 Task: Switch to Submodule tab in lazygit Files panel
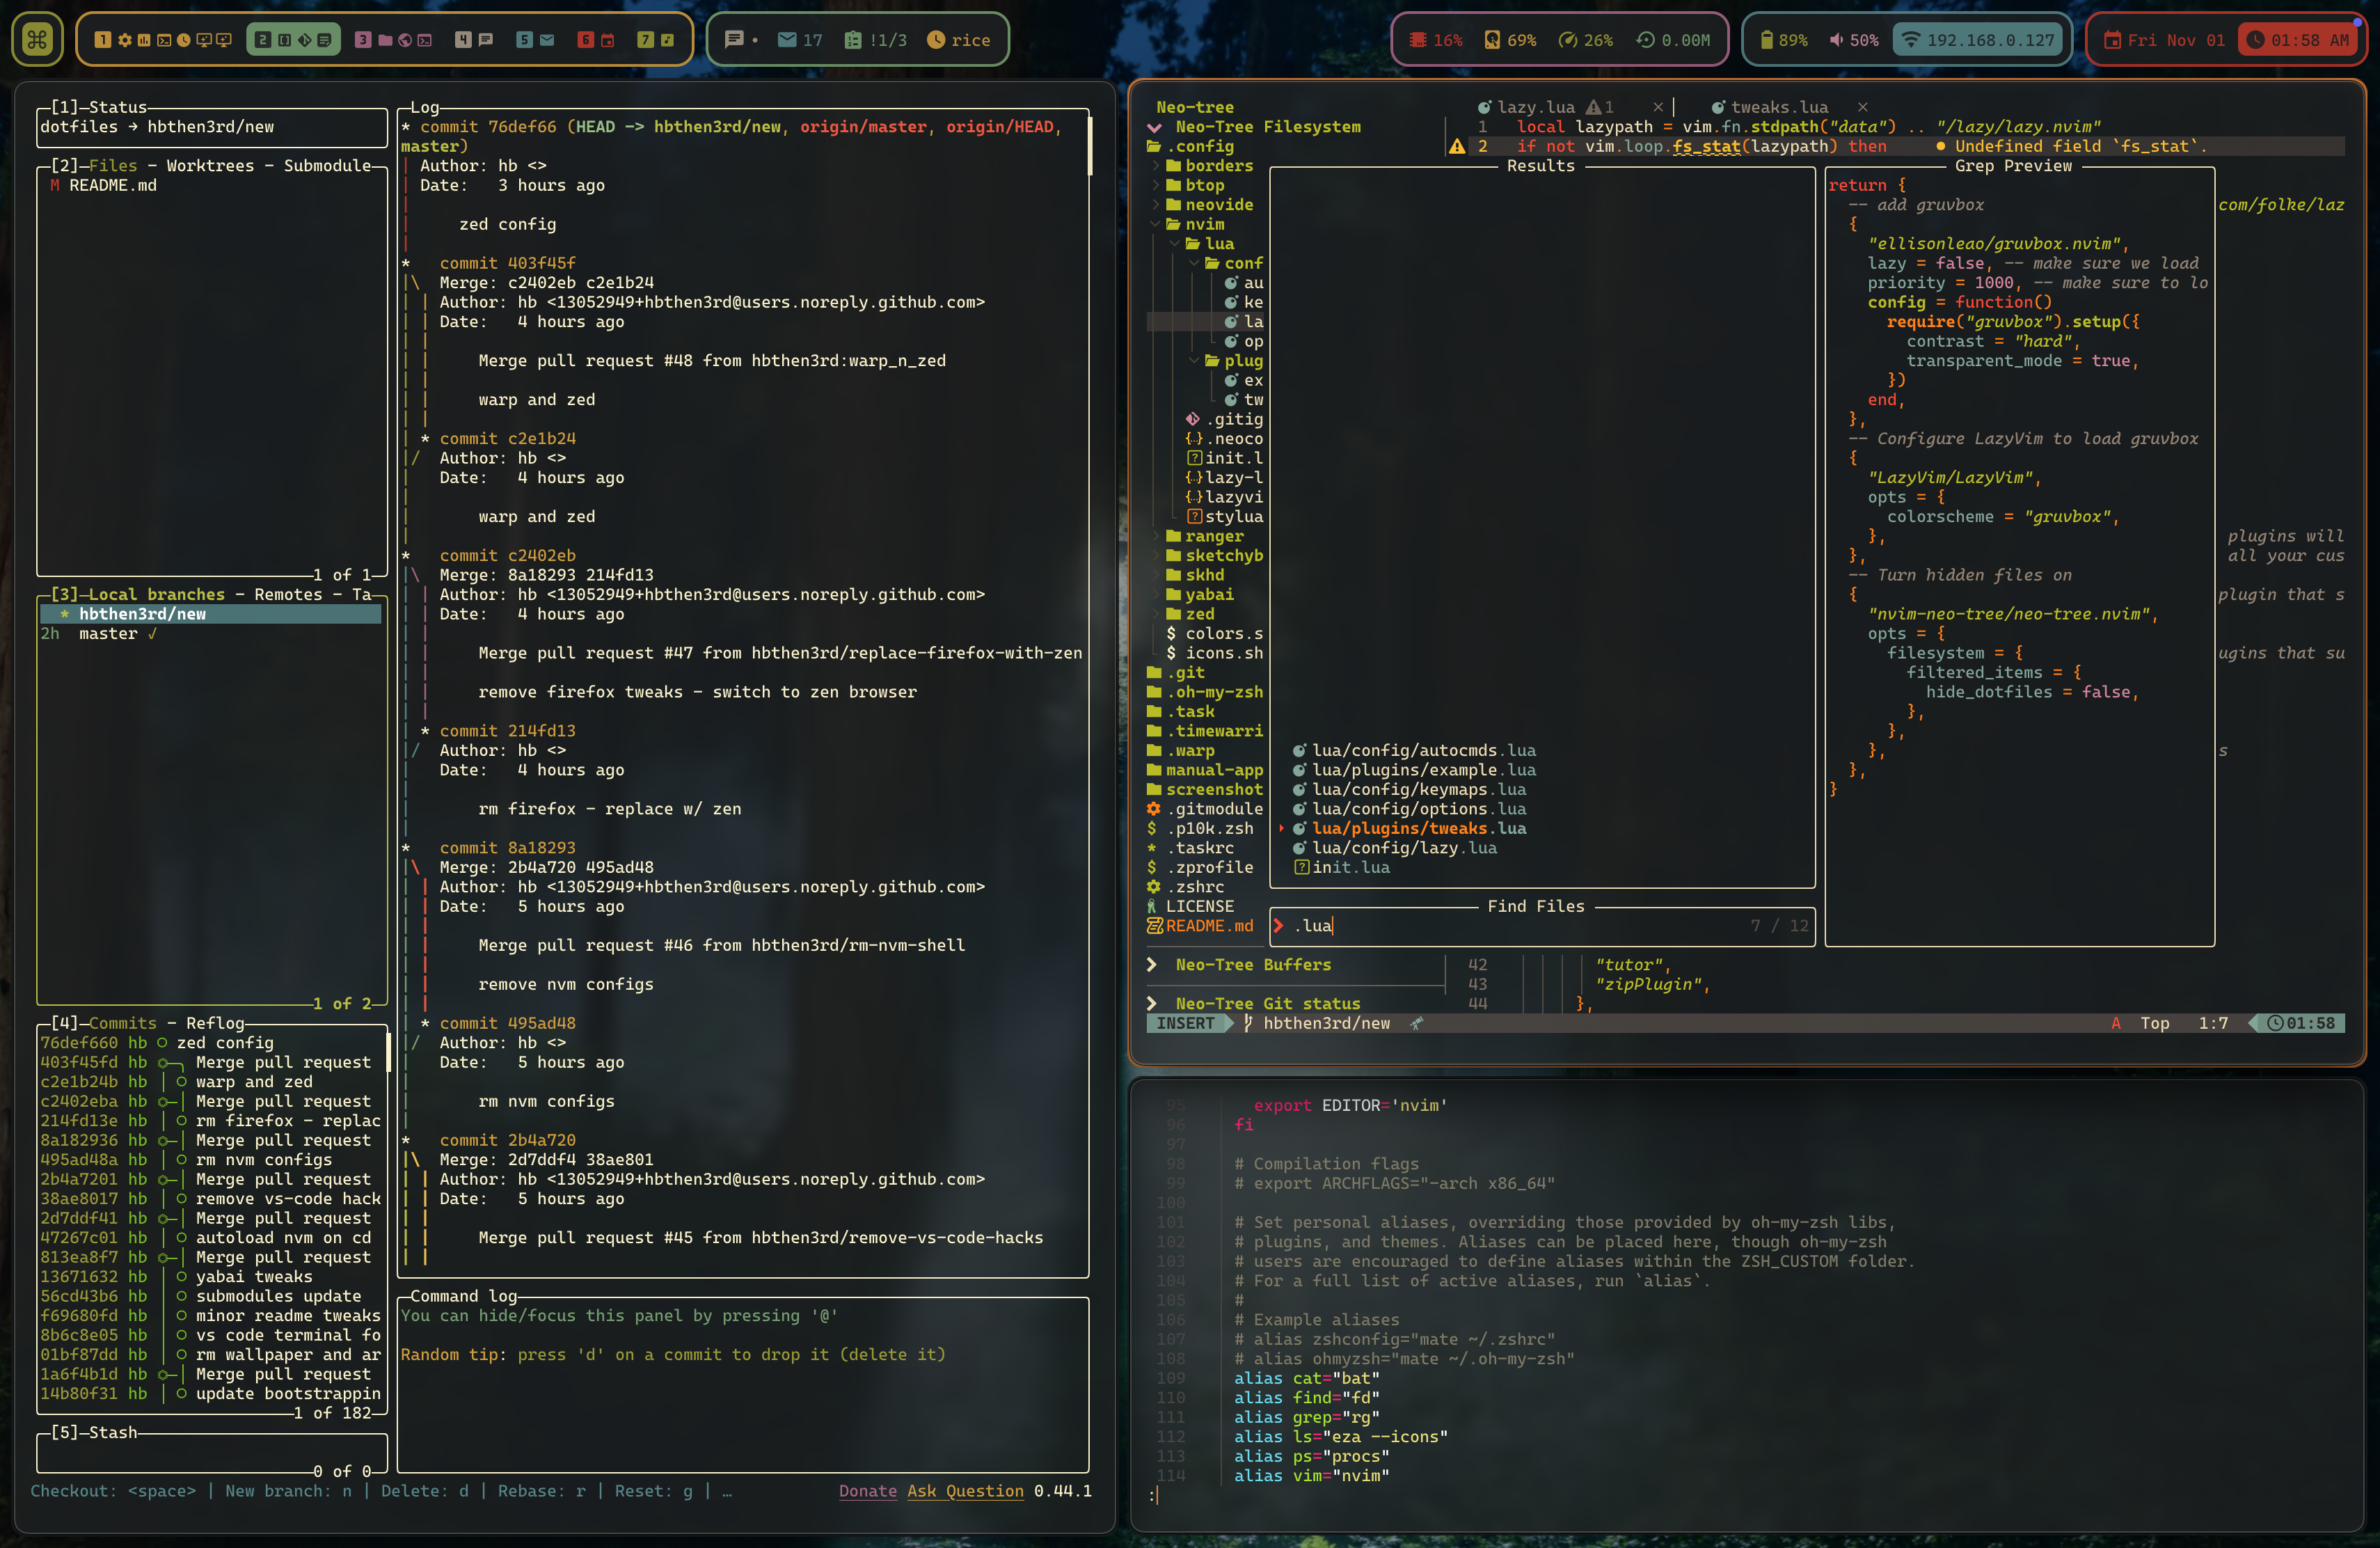click(x=327, y=166)
